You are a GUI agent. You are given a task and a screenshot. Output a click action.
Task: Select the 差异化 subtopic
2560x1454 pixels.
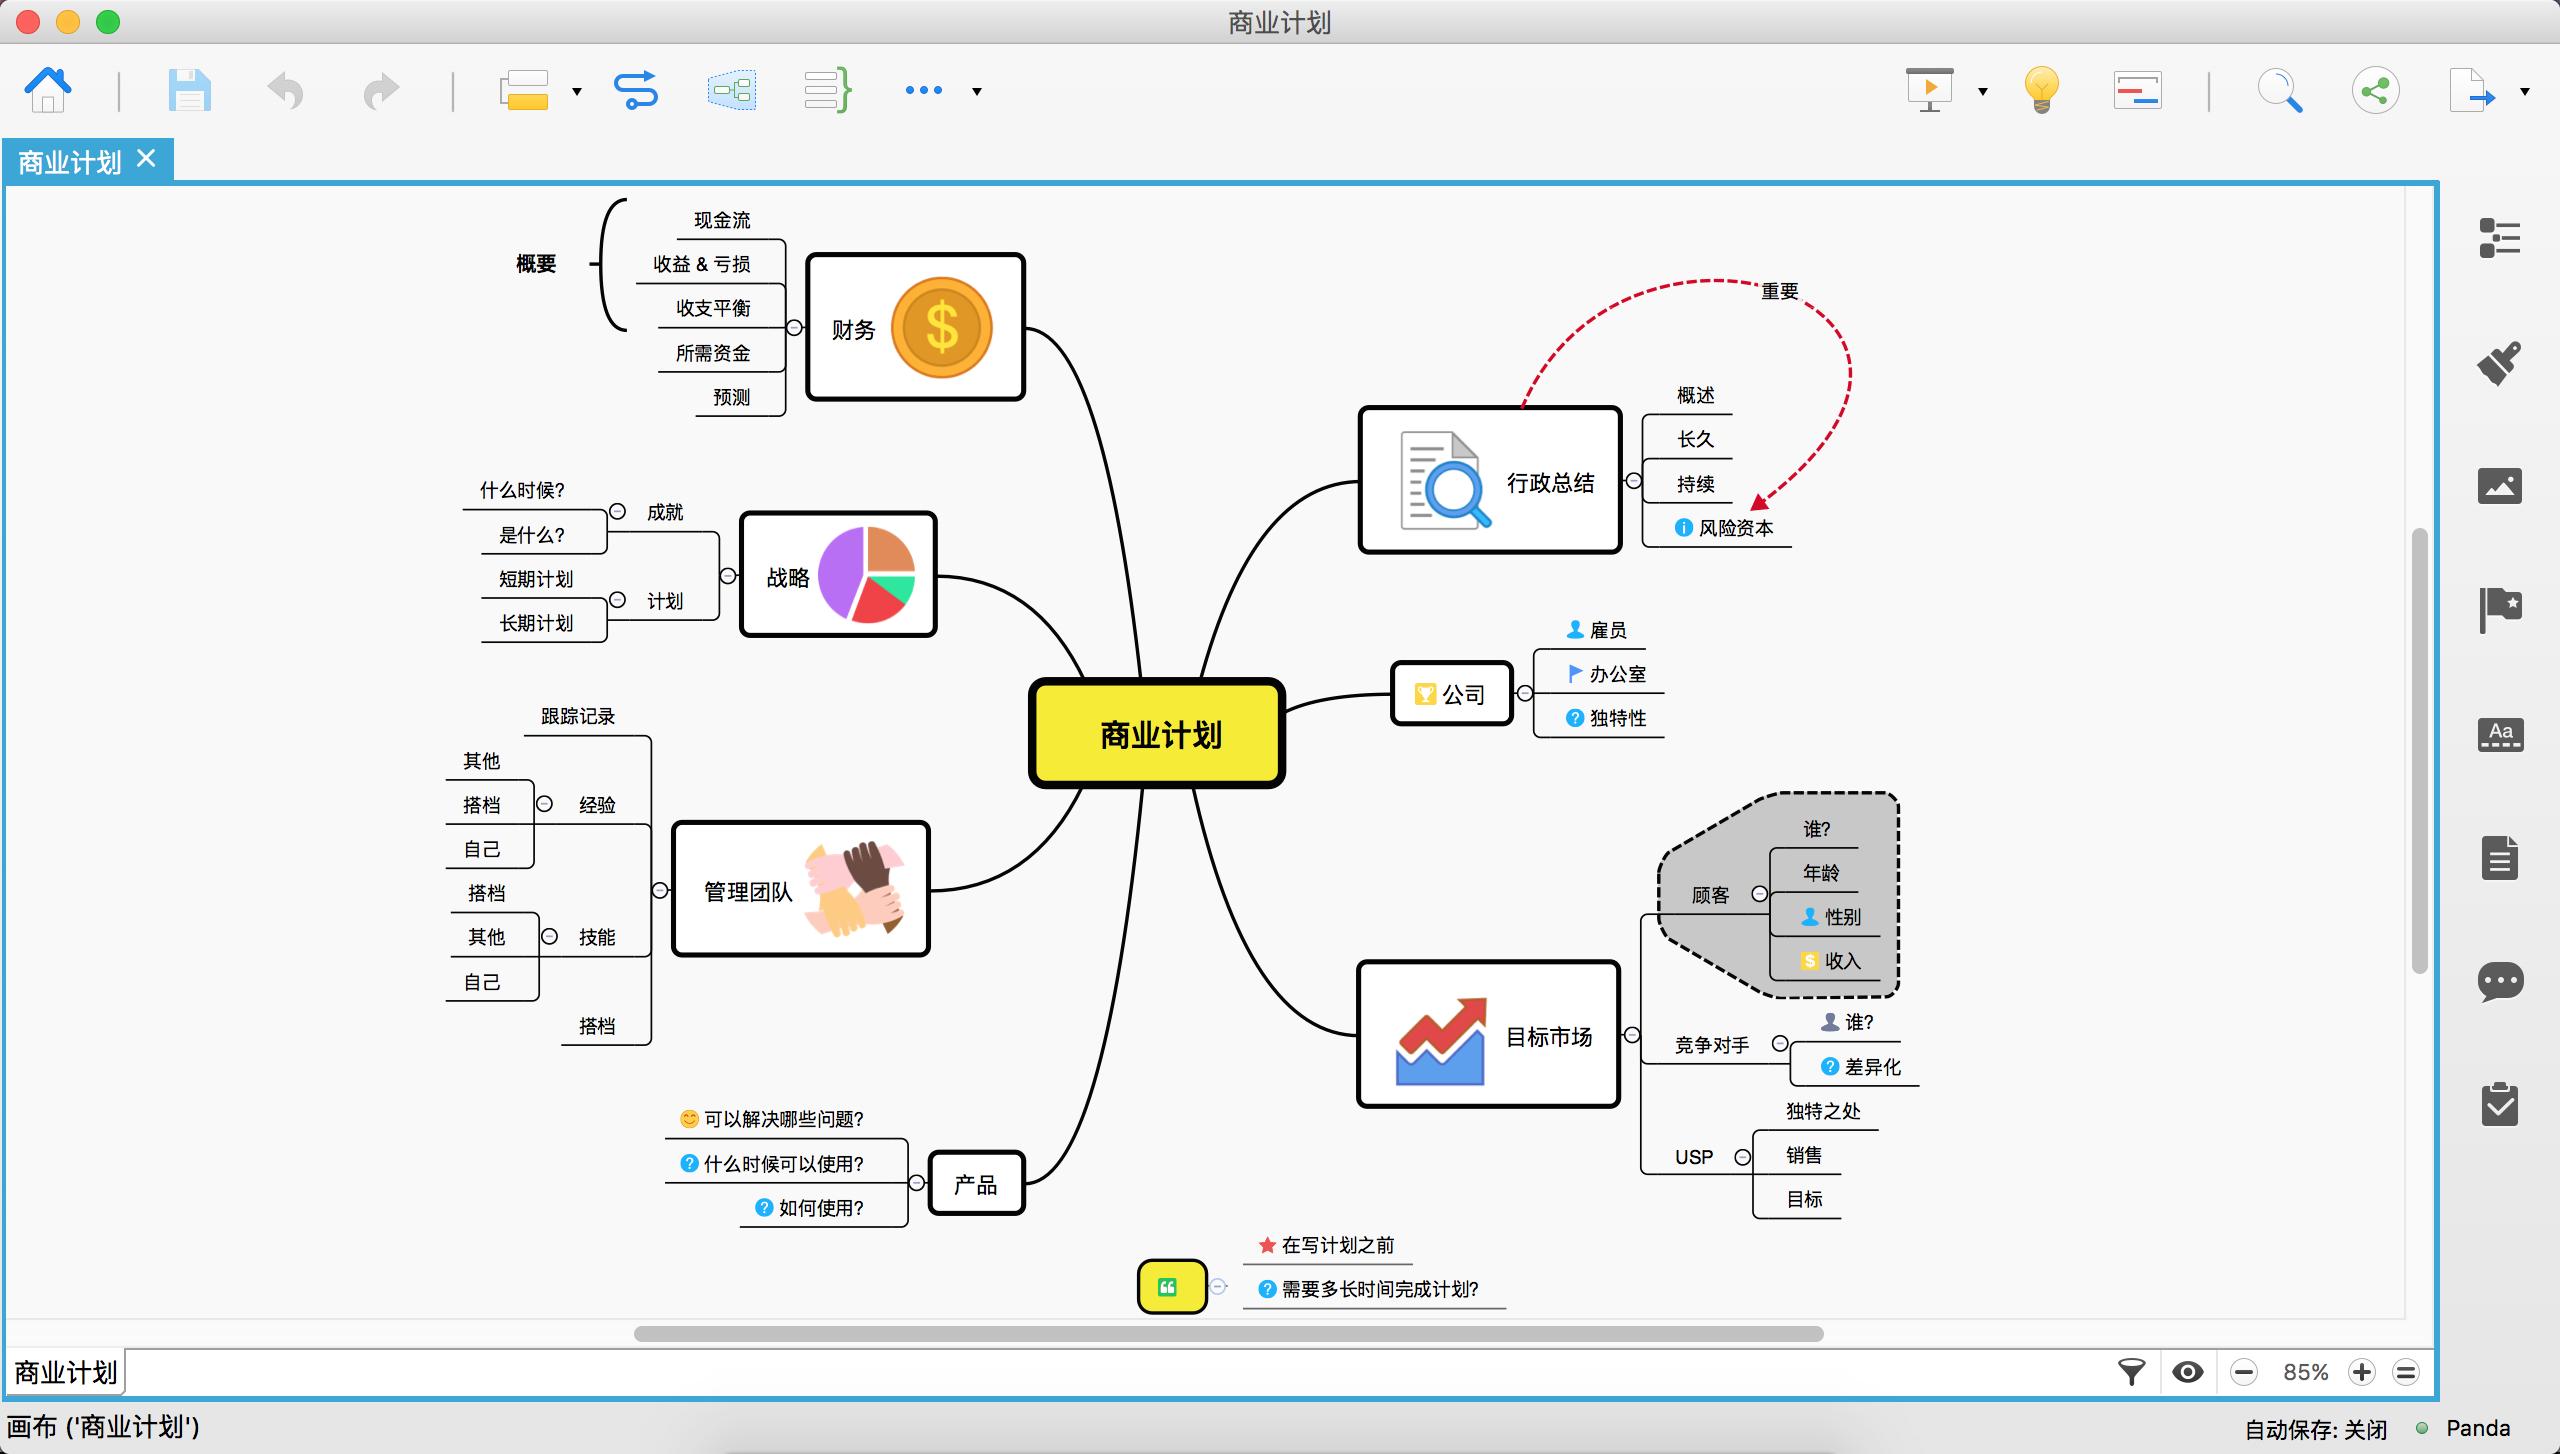[x=1860, y=1066]
